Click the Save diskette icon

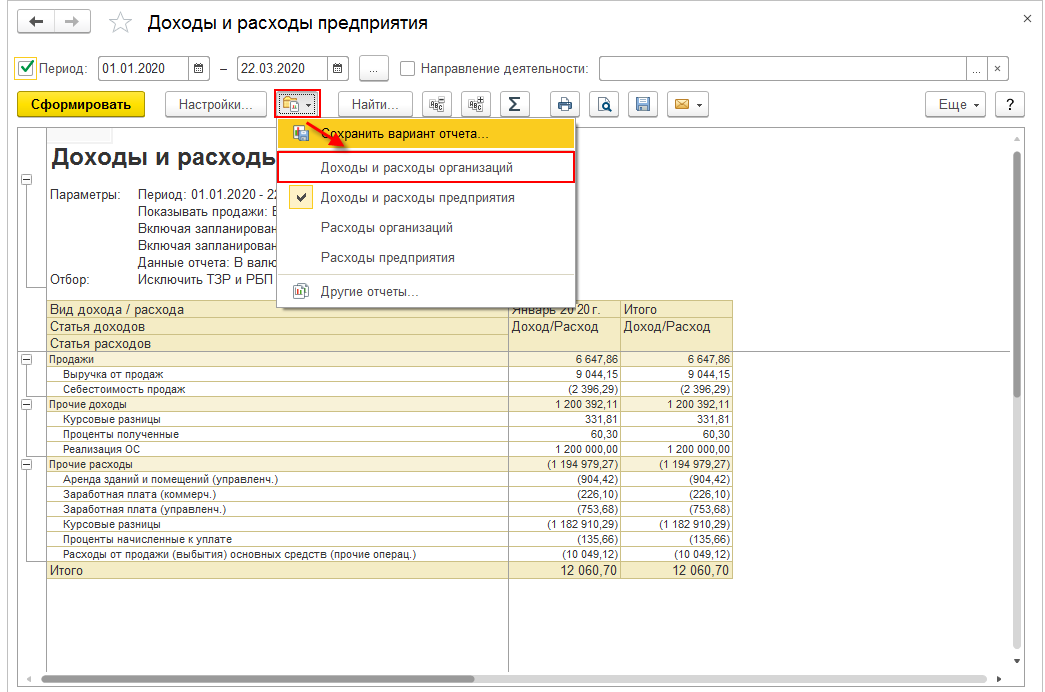click(x=644, y=104)
